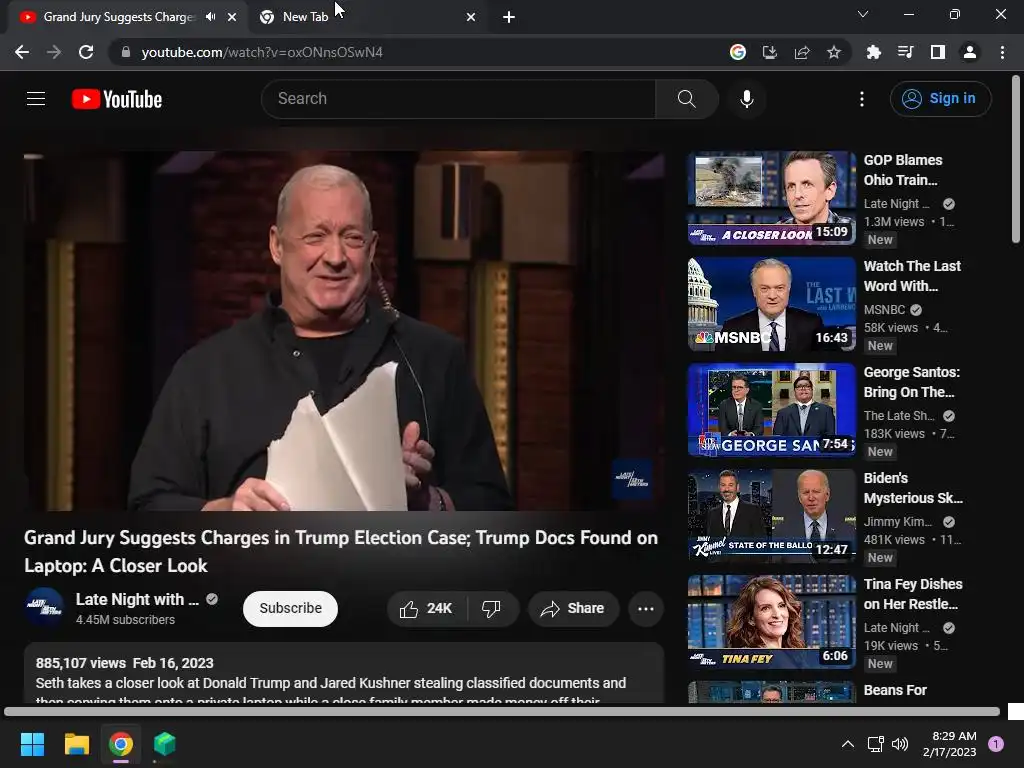Mute the Grand Jury tab audio icon
Viewport: 1024px width, 768px height.
click(210, 17)
